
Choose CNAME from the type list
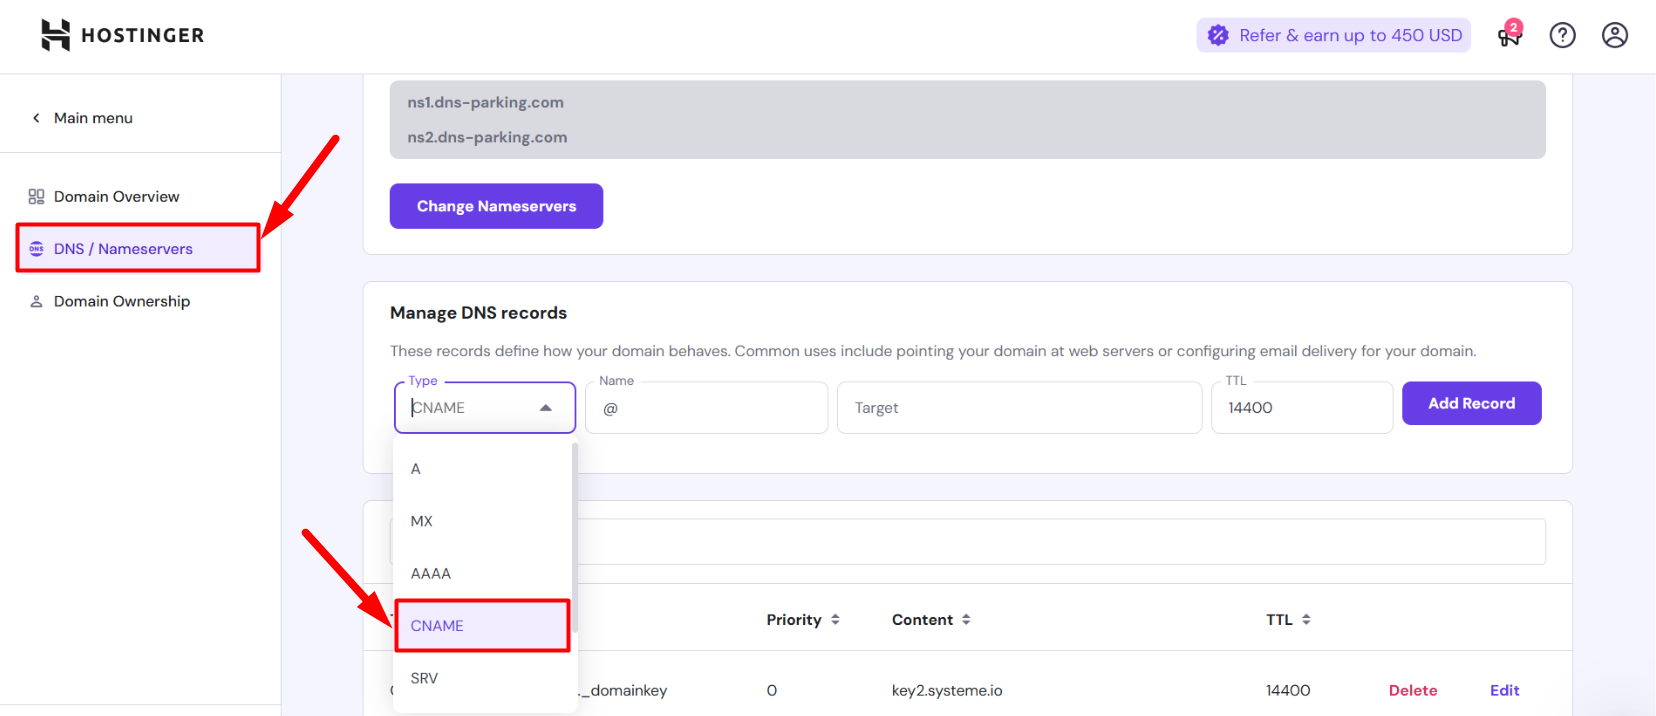[483, 626]
